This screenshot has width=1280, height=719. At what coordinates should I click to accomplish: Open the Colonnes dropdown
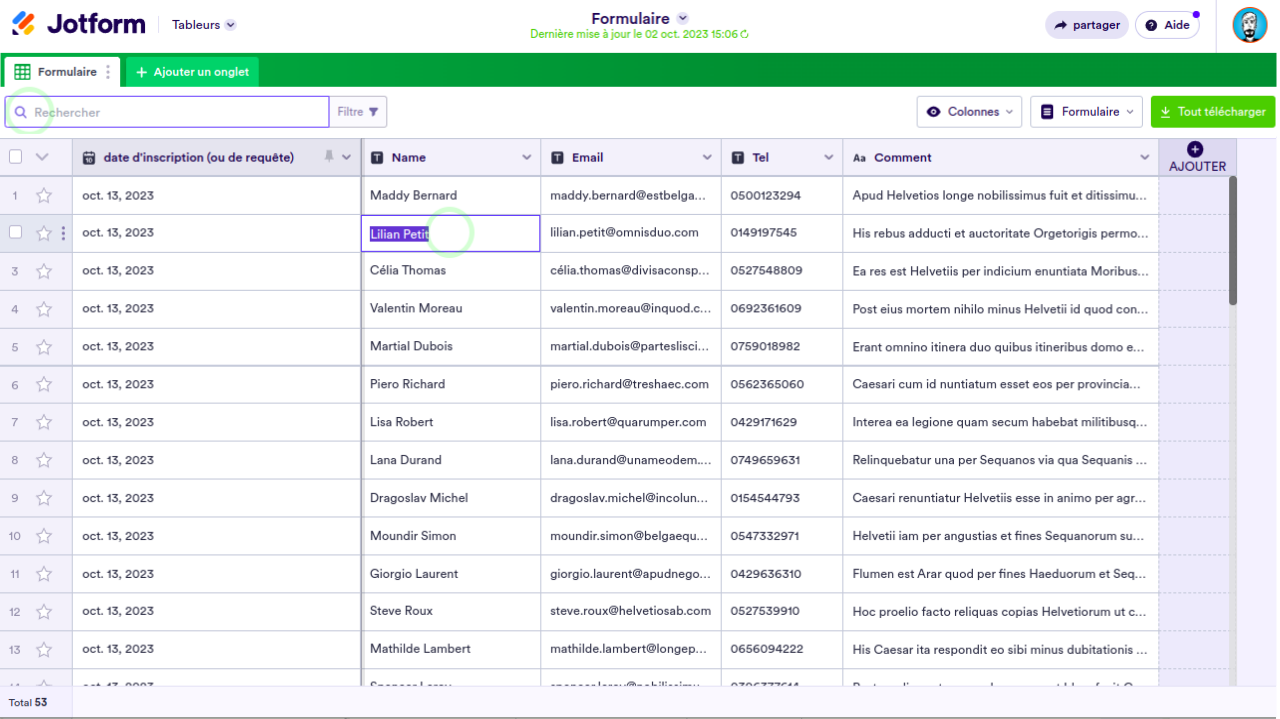[969, 112]
